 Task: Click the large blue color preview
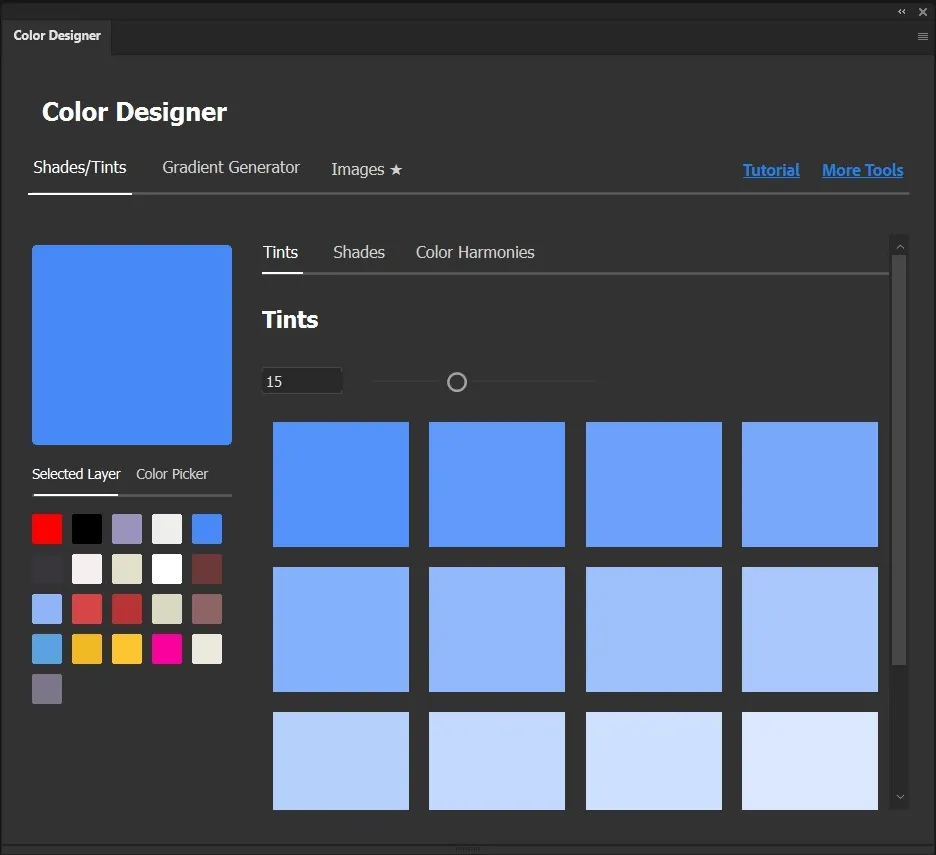click(132, 344)
